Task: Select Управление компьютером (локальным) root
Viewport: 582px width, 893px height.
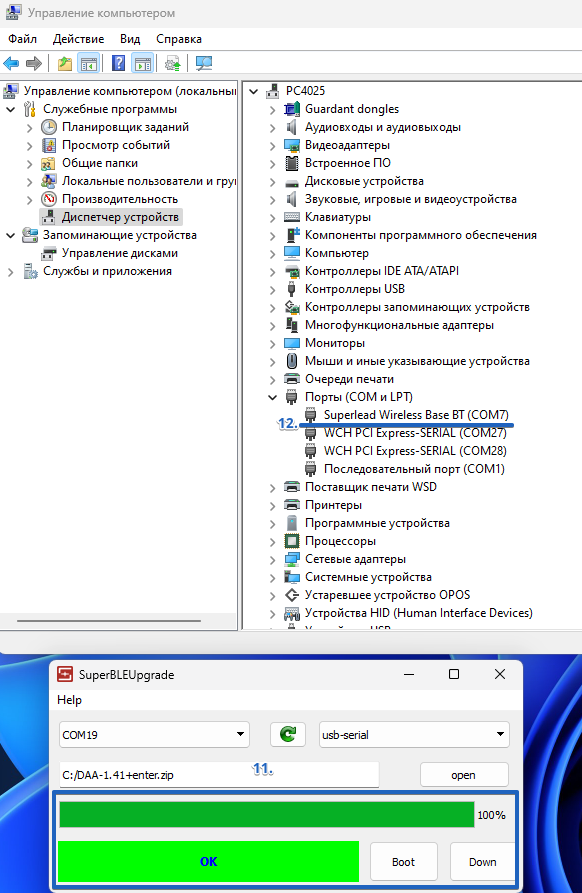Action: coord(130,91)
